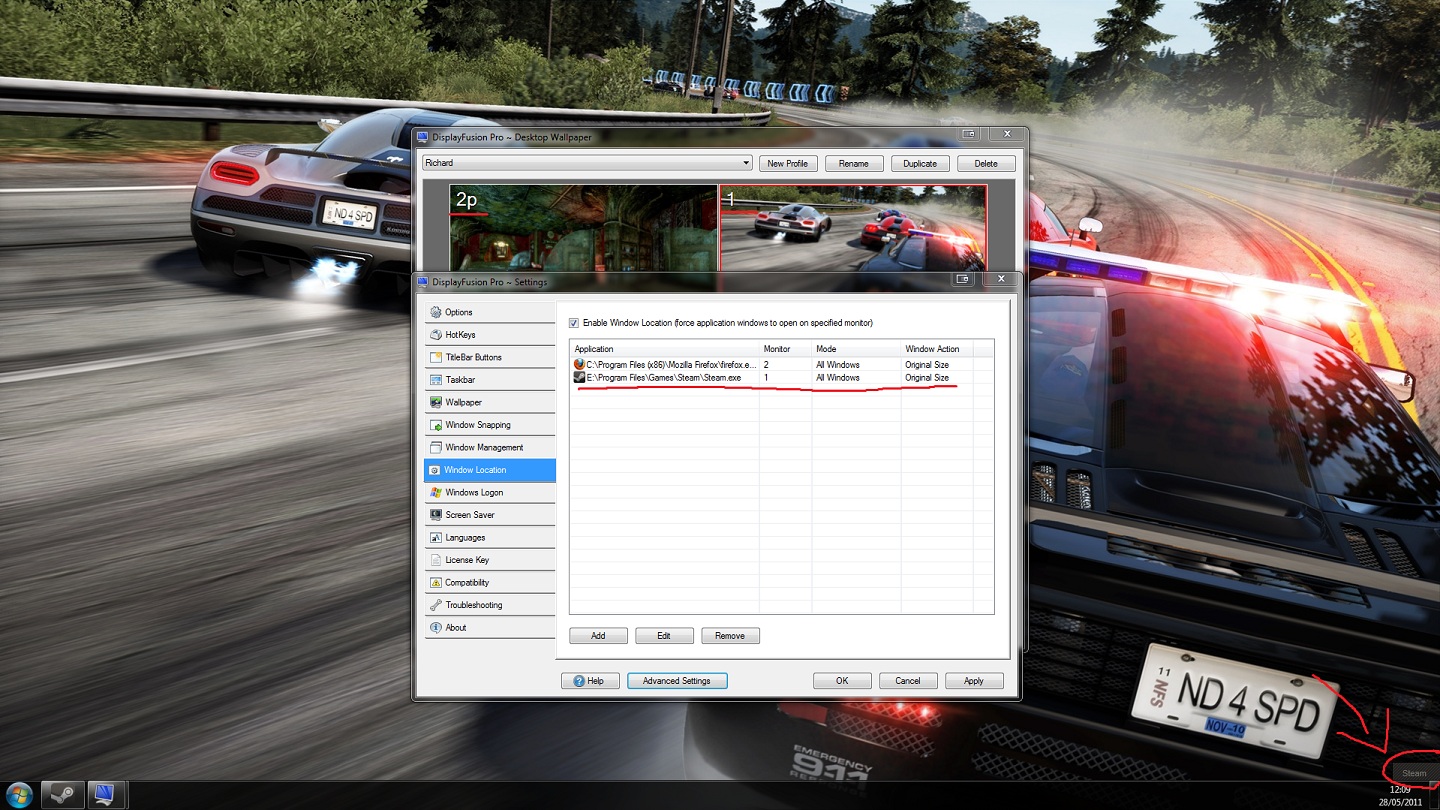The width and height of the screenshot is (1440, 810).
Task: Click the New Profile button
Action: [x=788, y=163]
